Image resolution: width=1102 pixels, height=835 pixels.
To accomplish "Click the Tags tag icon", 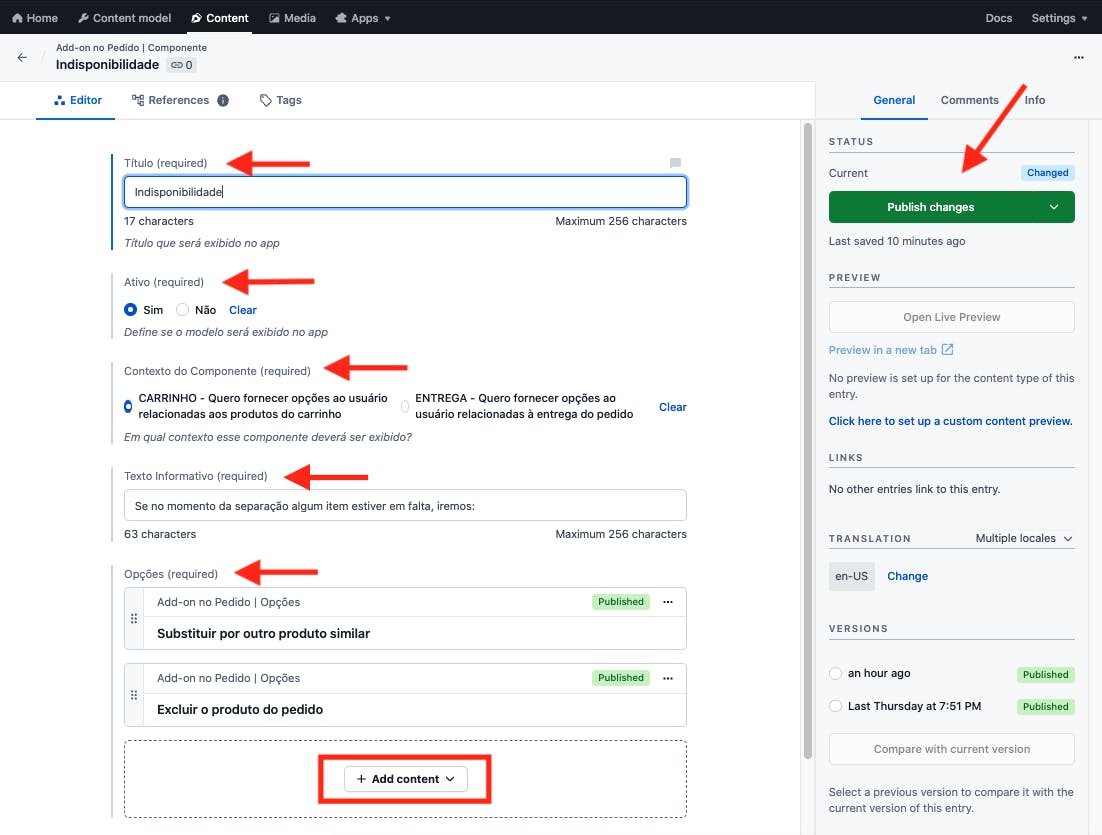I will click(x=266, y=101).
